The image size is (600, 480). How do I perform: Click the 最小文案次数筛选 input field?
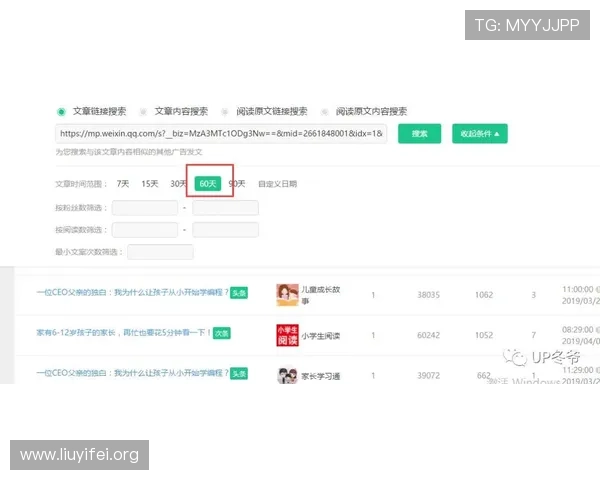point(160,252)
